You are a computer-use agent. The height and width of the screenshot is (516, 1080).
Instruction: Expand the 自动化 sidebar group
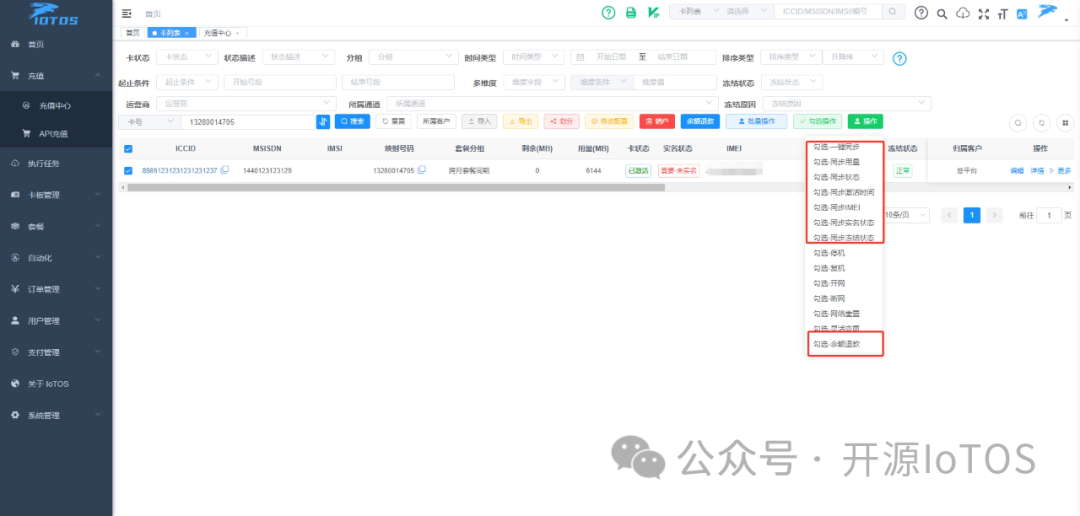point(56,258)
